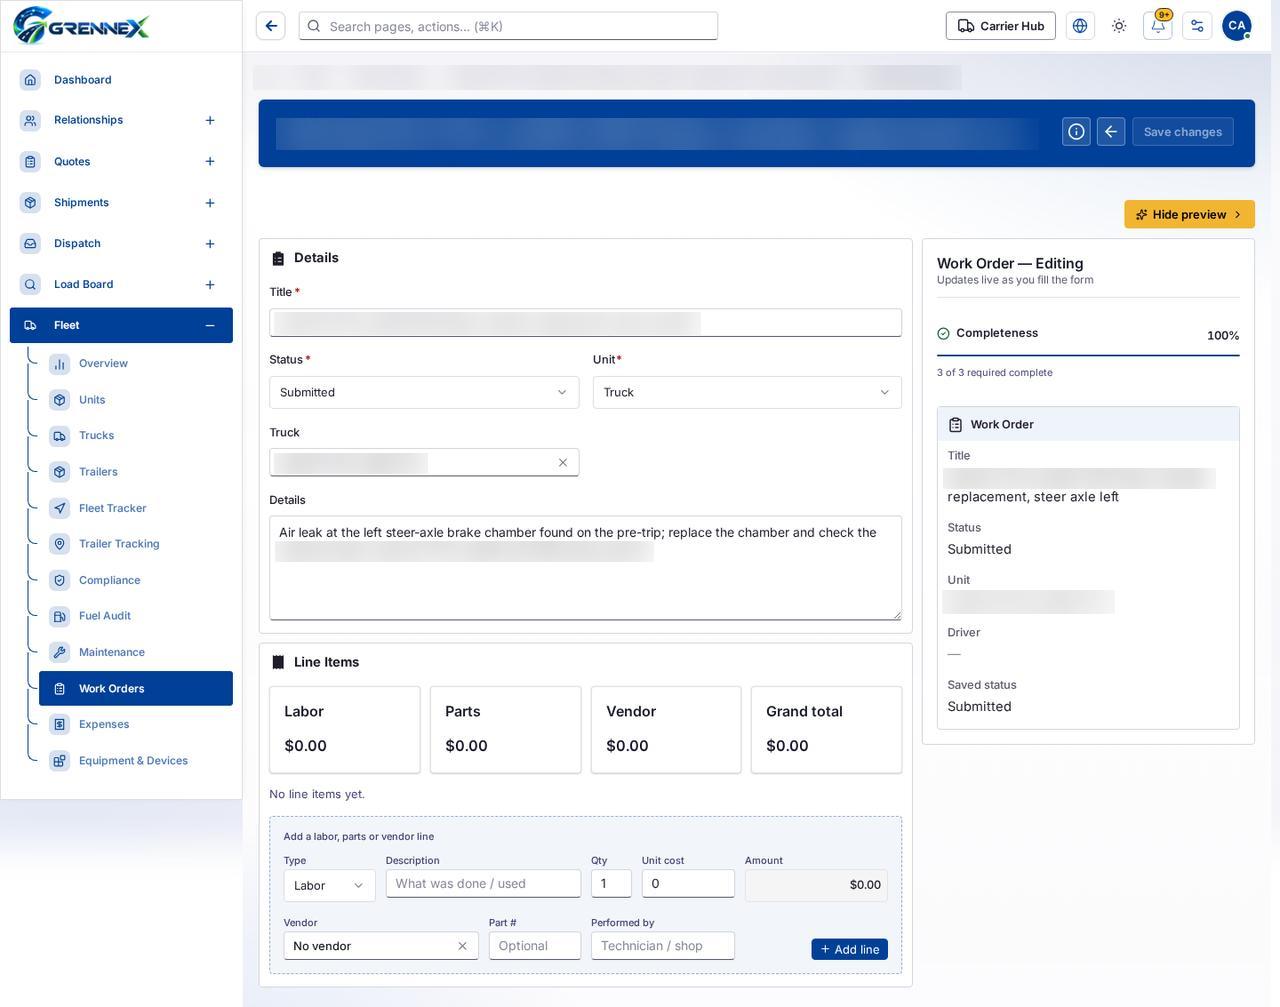Go to Maintenance in the Fleet submenu
The image size is (1280, 1007).
click(112, 652)
